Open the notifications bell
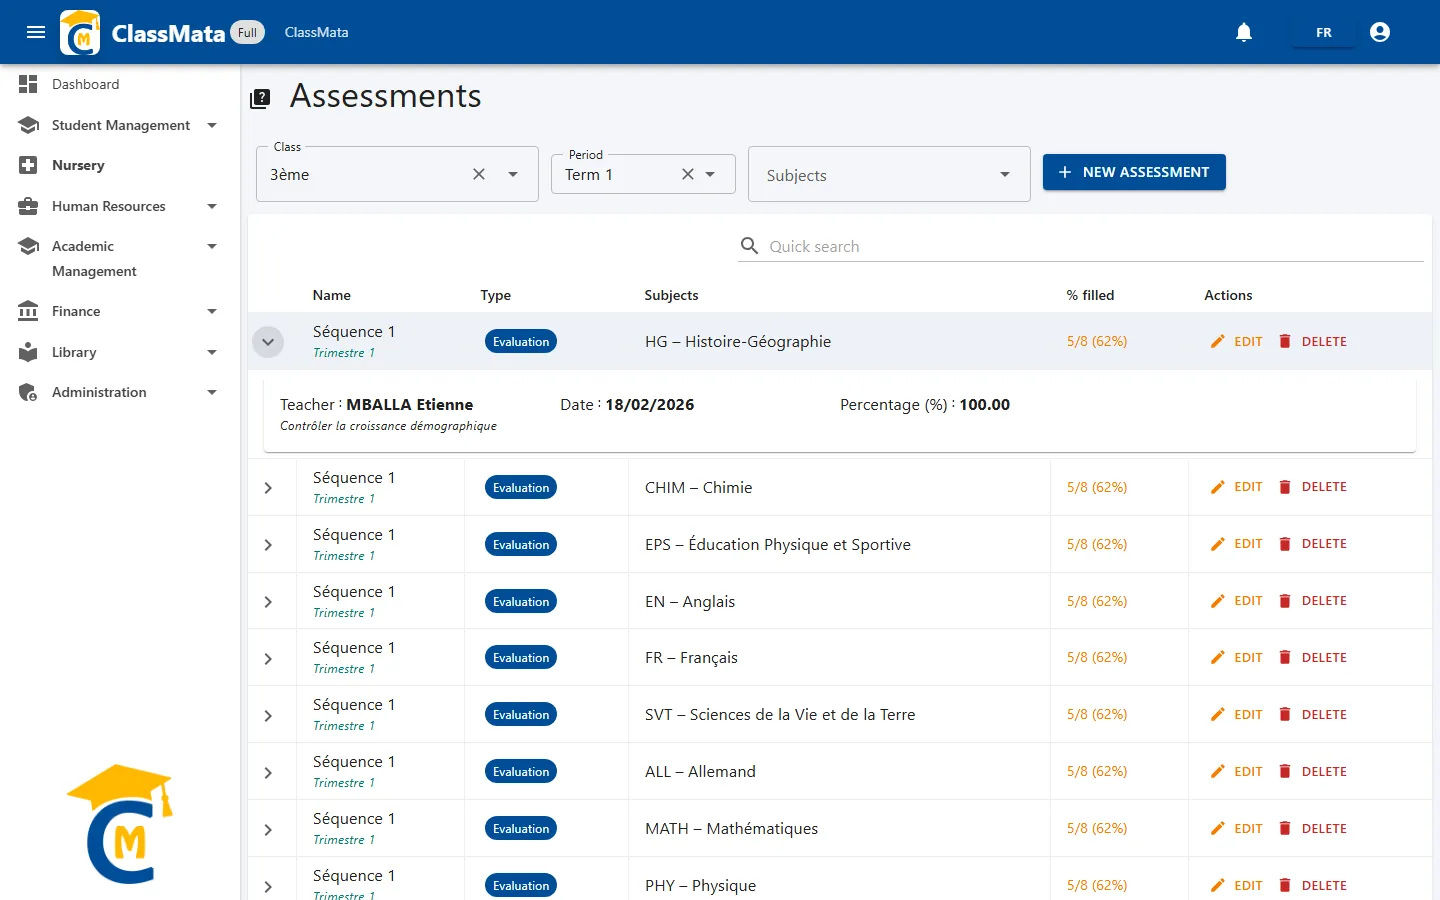This screenshot has height=900, width=1440. [x=1244, y=32]
